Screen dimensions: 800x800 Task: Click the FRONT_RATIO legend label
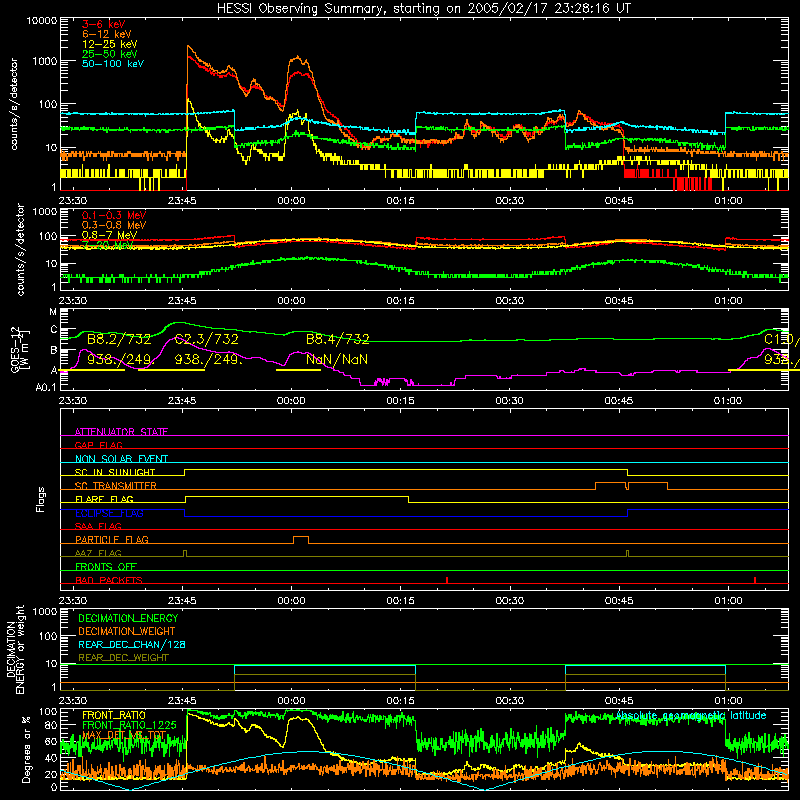114,715
